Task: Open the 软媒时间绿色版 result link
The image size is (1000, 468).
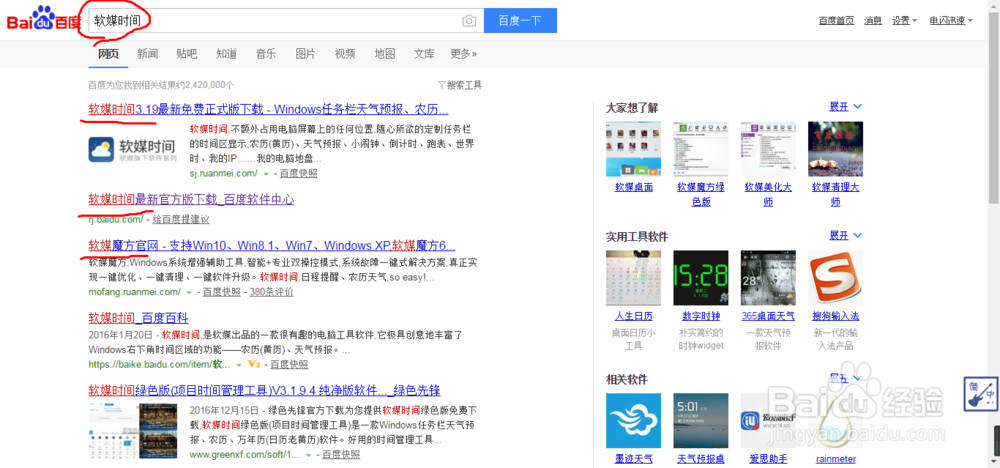Action: [x=264, y=390]
